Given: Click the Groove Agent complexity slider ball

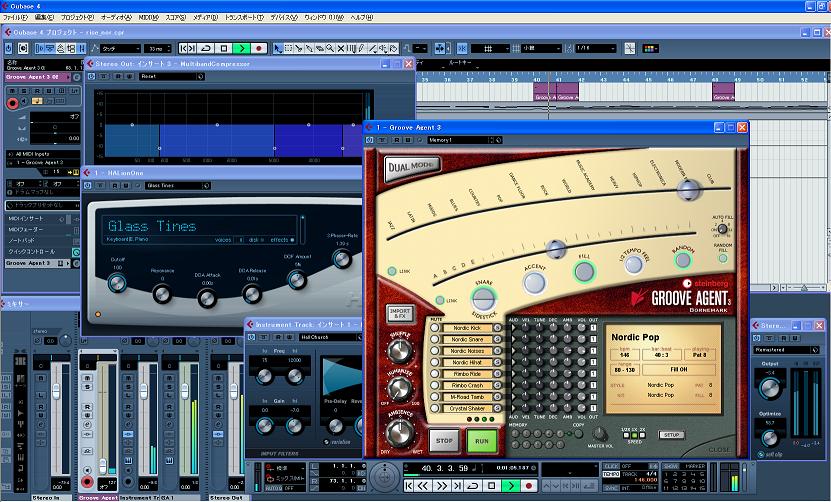Looking at the screenshot, I should pyautogui.click(x=556, y=249).
